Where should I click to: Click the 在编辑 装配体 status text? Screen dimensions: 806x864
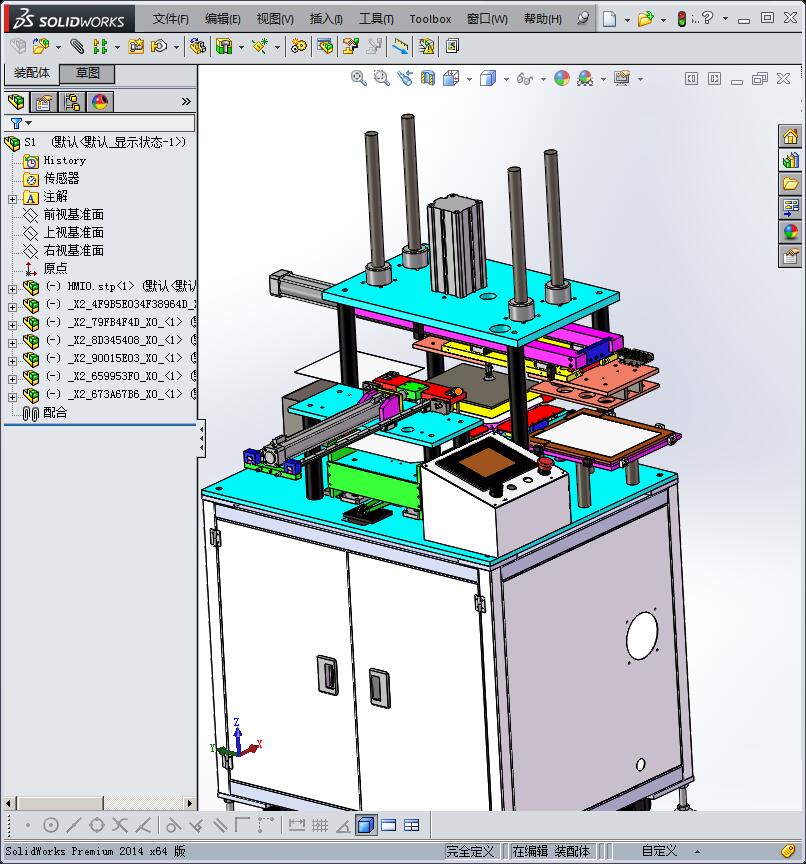(x=551, y=851)
